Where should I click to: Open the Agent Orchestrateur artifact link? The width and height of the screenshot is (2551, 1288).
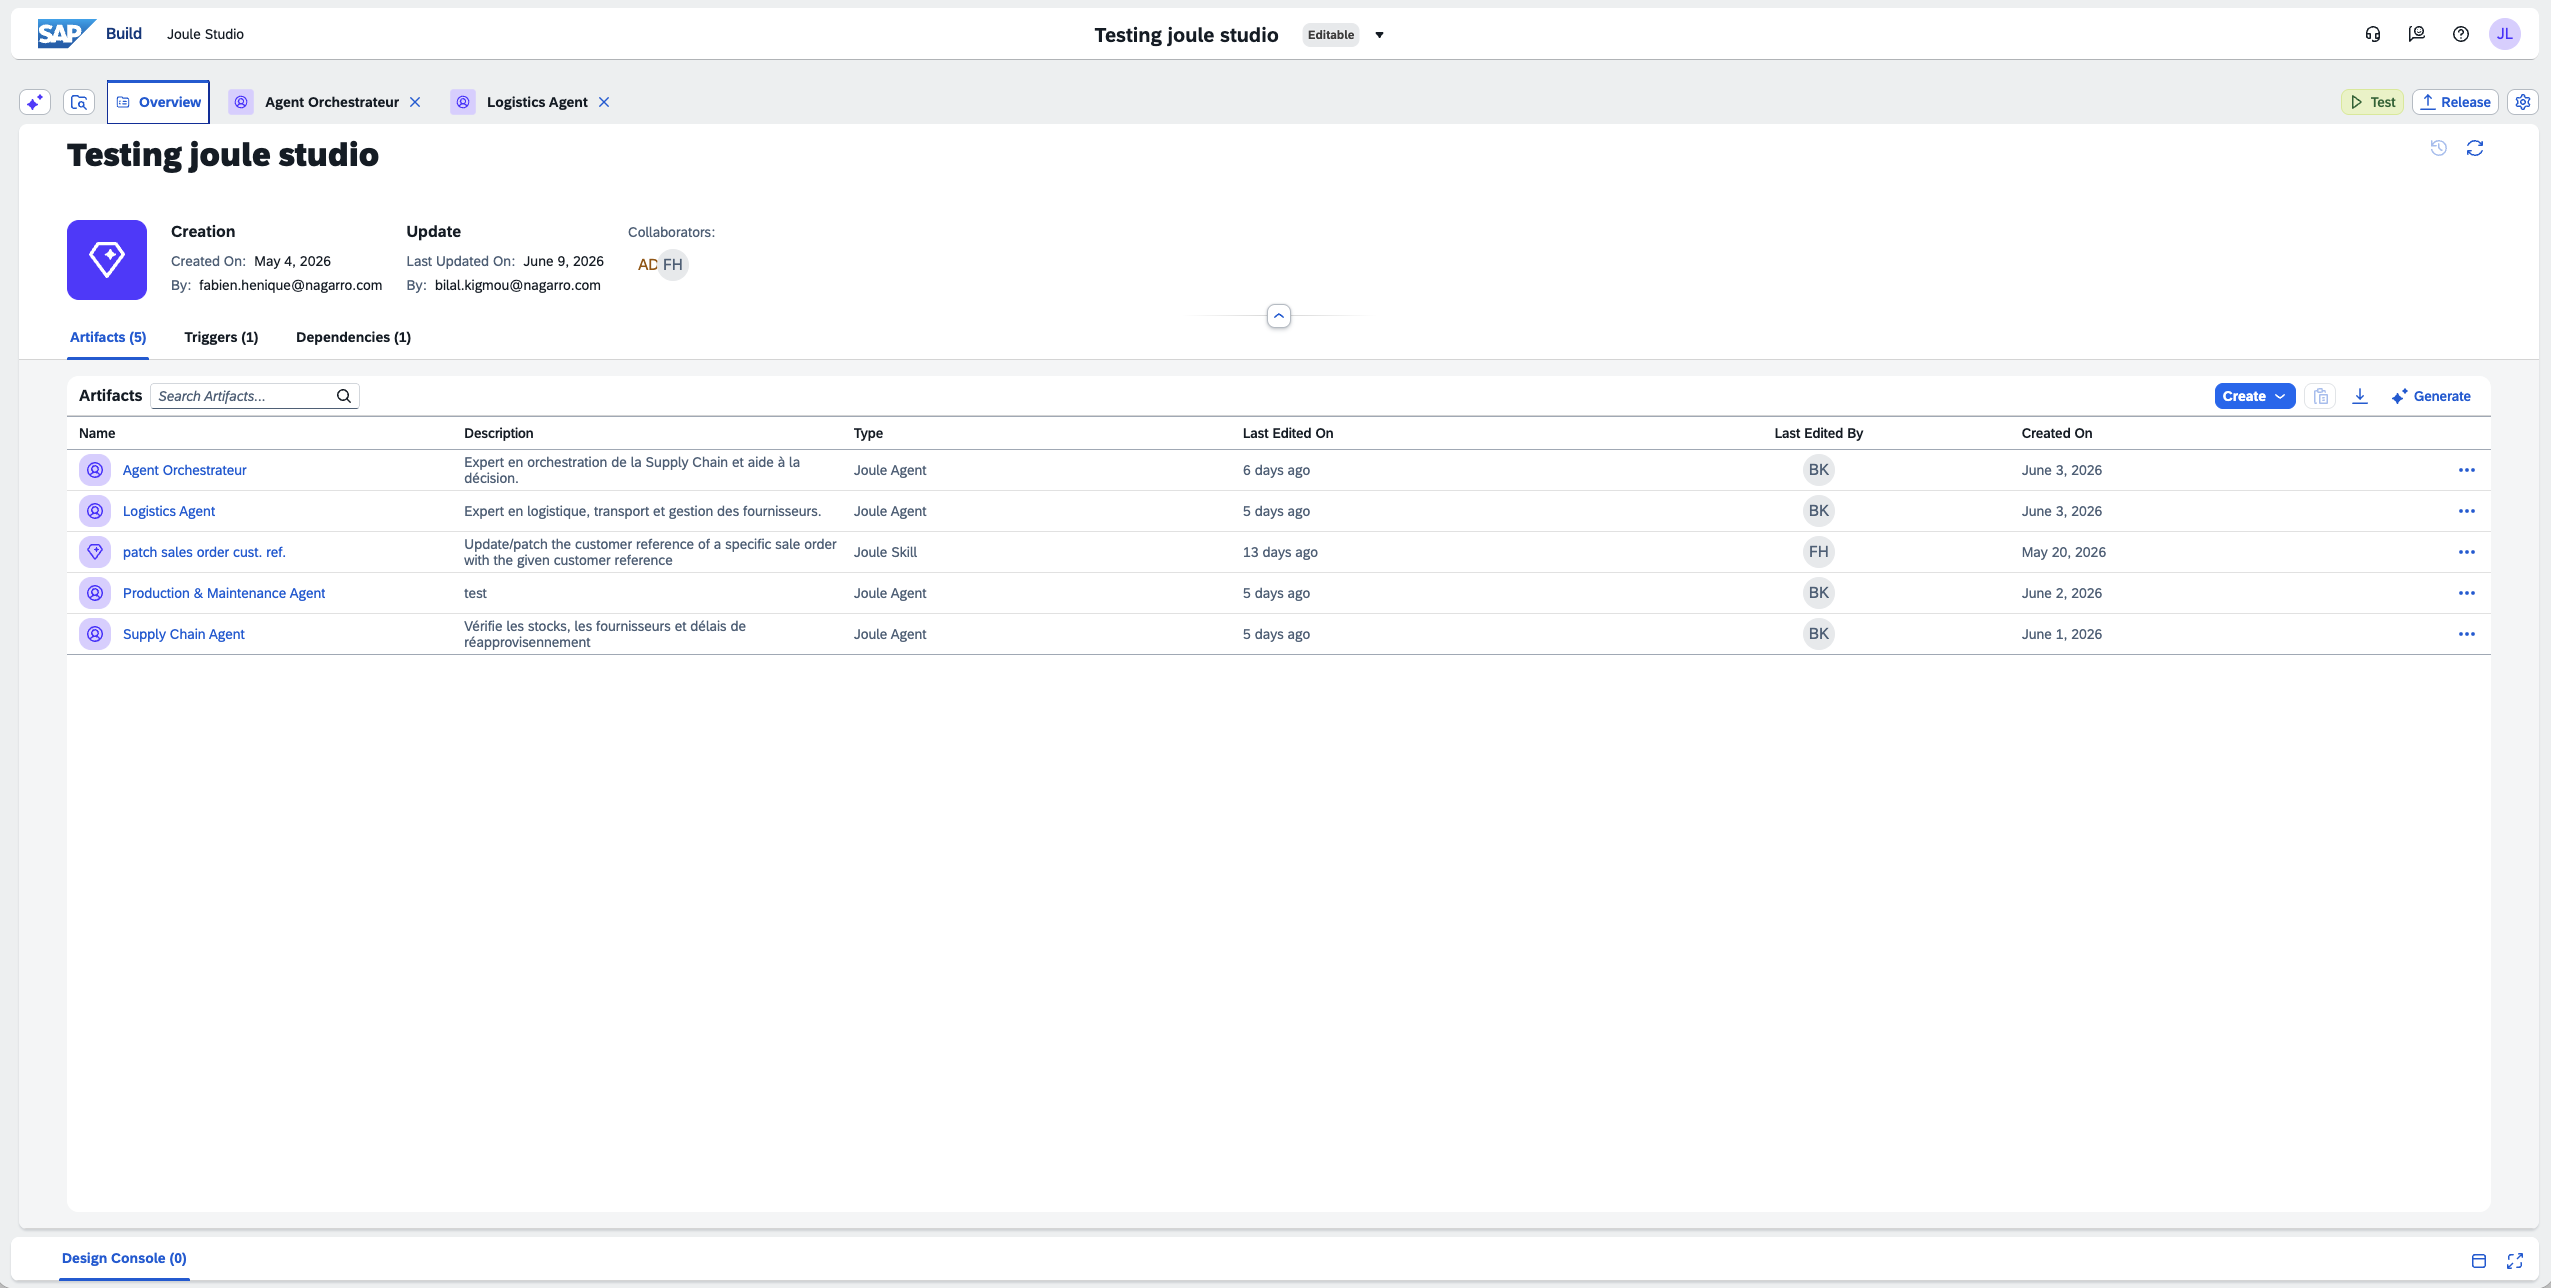point(184,470)
